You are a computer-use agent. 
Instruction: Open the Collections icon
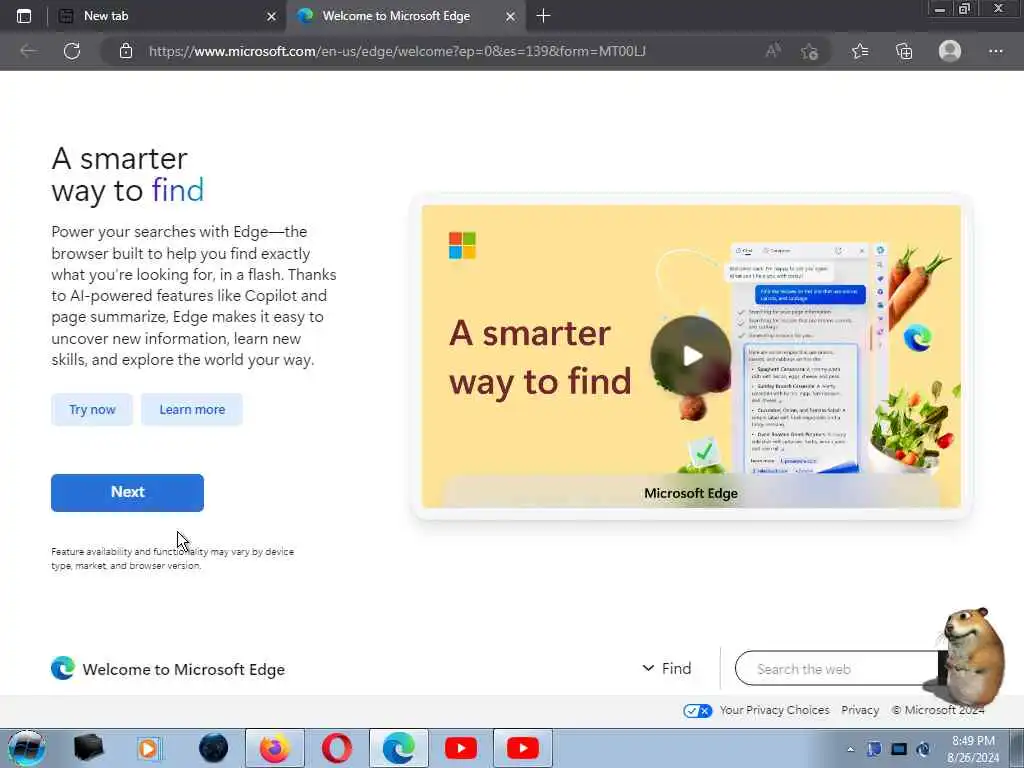[904, 51]
